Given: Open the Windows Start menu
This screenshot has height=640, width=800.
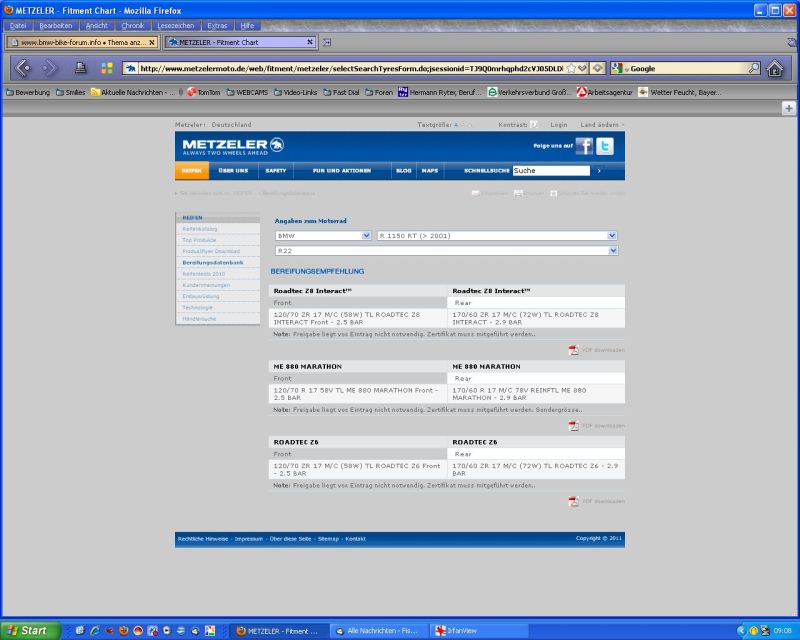Looking at the screenshot, I should pyautogui.click(x=30, y=631).
